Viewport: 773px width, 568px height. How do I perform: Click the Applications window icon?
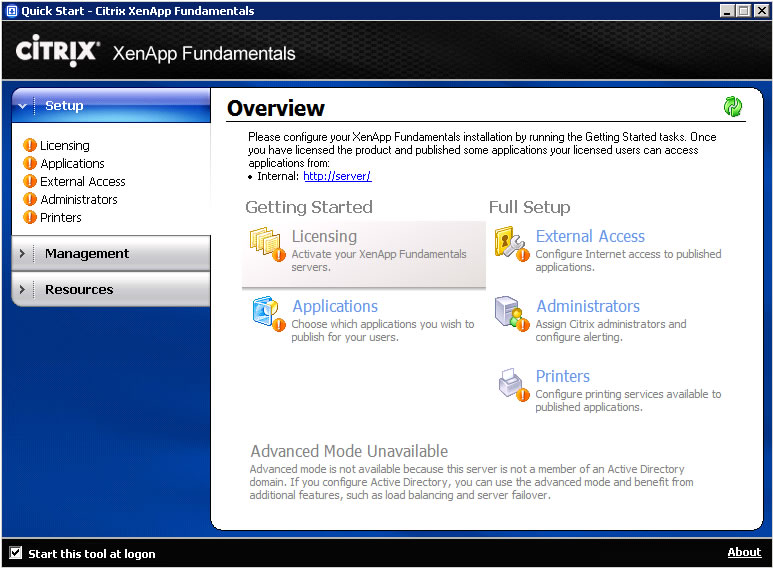pyautogui.click(x=268, y=314)
